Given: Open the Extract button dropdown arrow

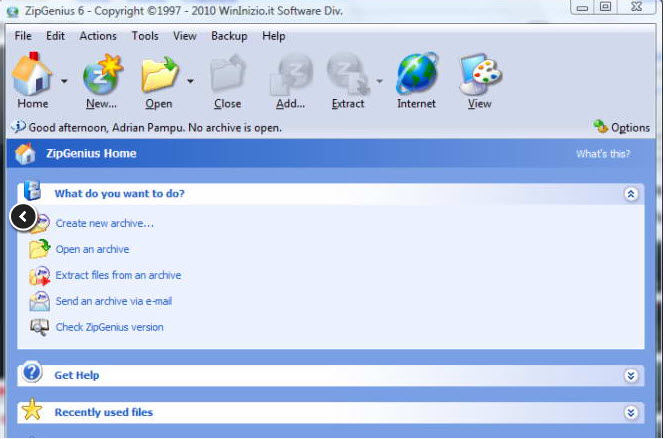Looking at the screenshot, I should (379, 81).
